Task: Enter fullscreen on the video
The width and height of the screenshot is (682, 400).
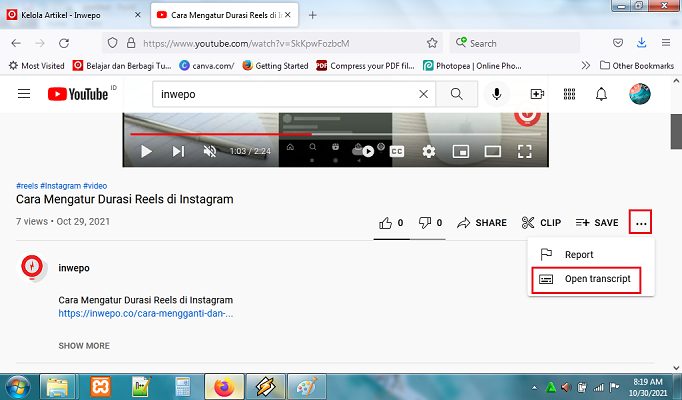Action: (x=525, y=151)
